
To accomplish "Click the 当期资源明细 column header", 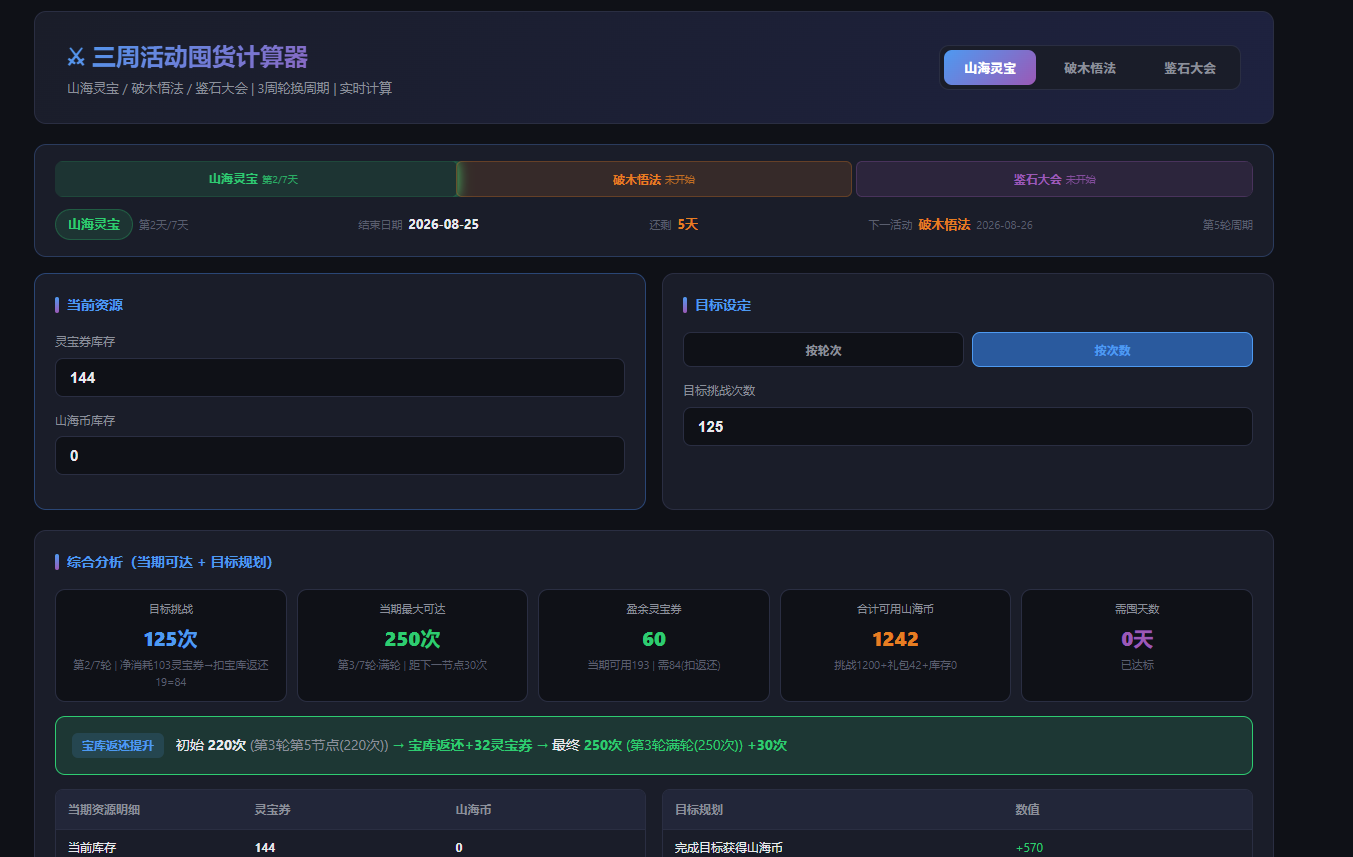I will 104,809.
